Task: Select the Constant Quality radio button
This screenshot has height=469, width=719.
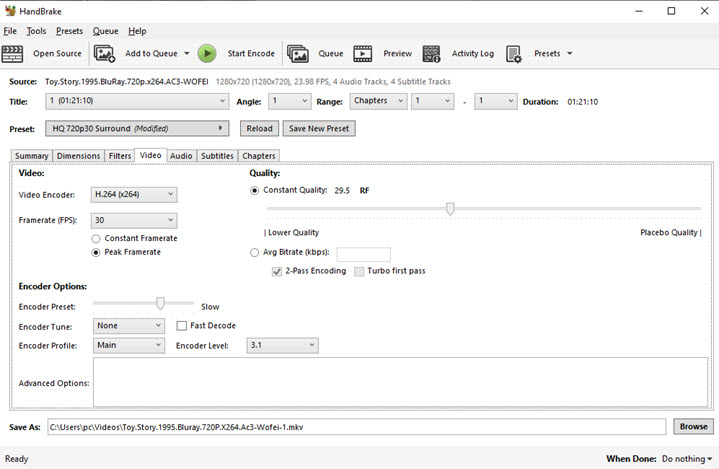Action: tap(254, 190)
